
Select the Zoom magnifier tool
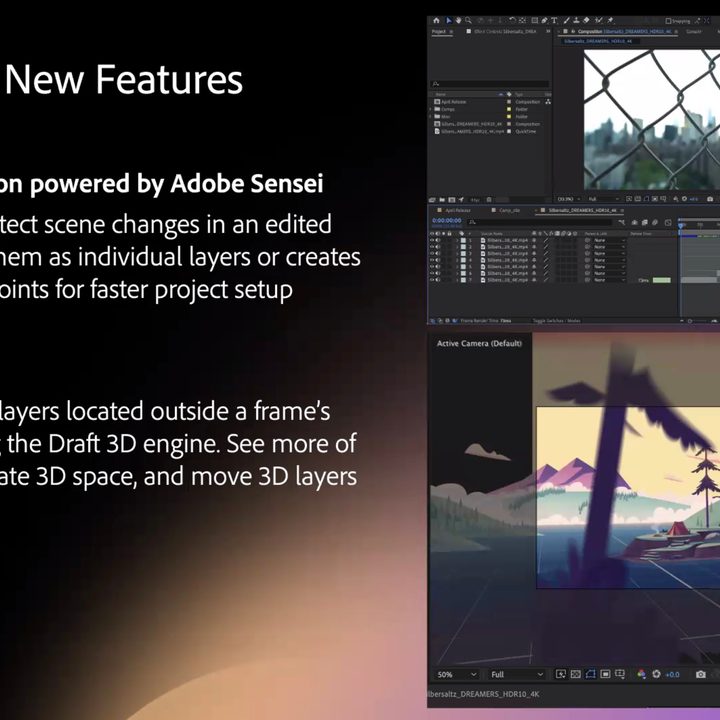tap(468, 20)
